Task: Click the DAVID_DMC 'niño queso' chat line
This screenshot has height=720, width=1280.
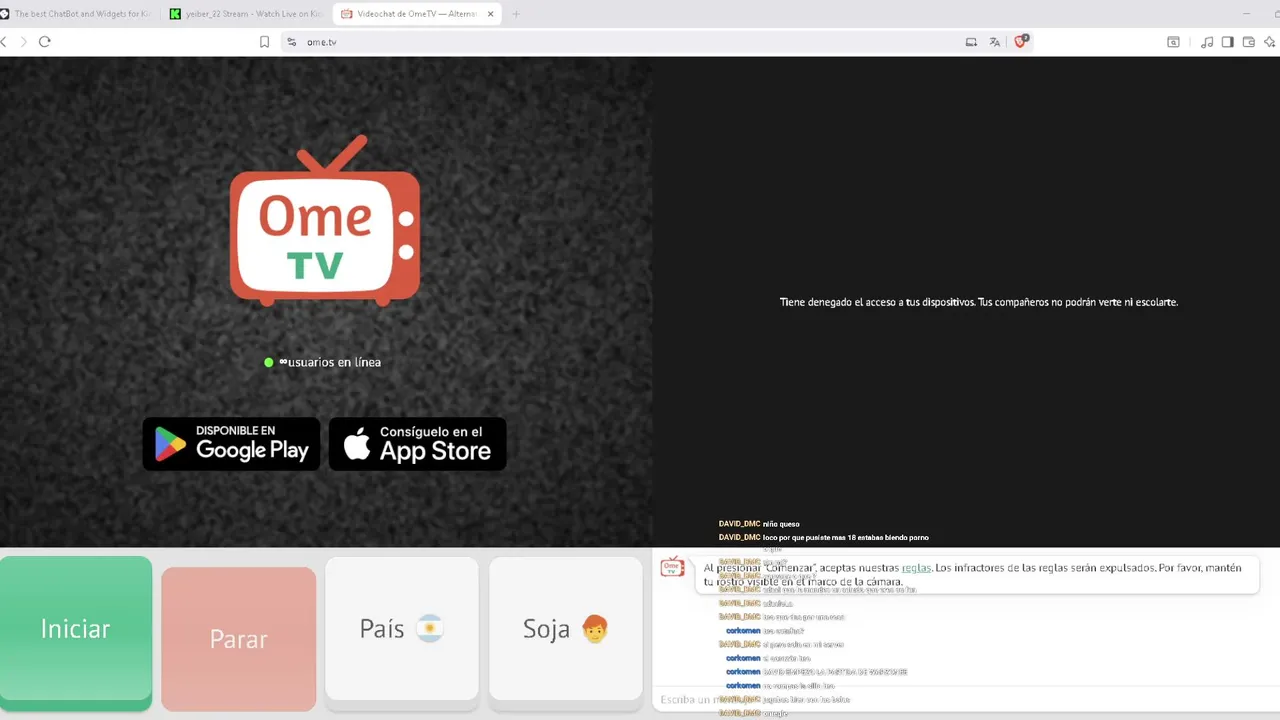Action: pyautogui.click(x=759, y=524)
